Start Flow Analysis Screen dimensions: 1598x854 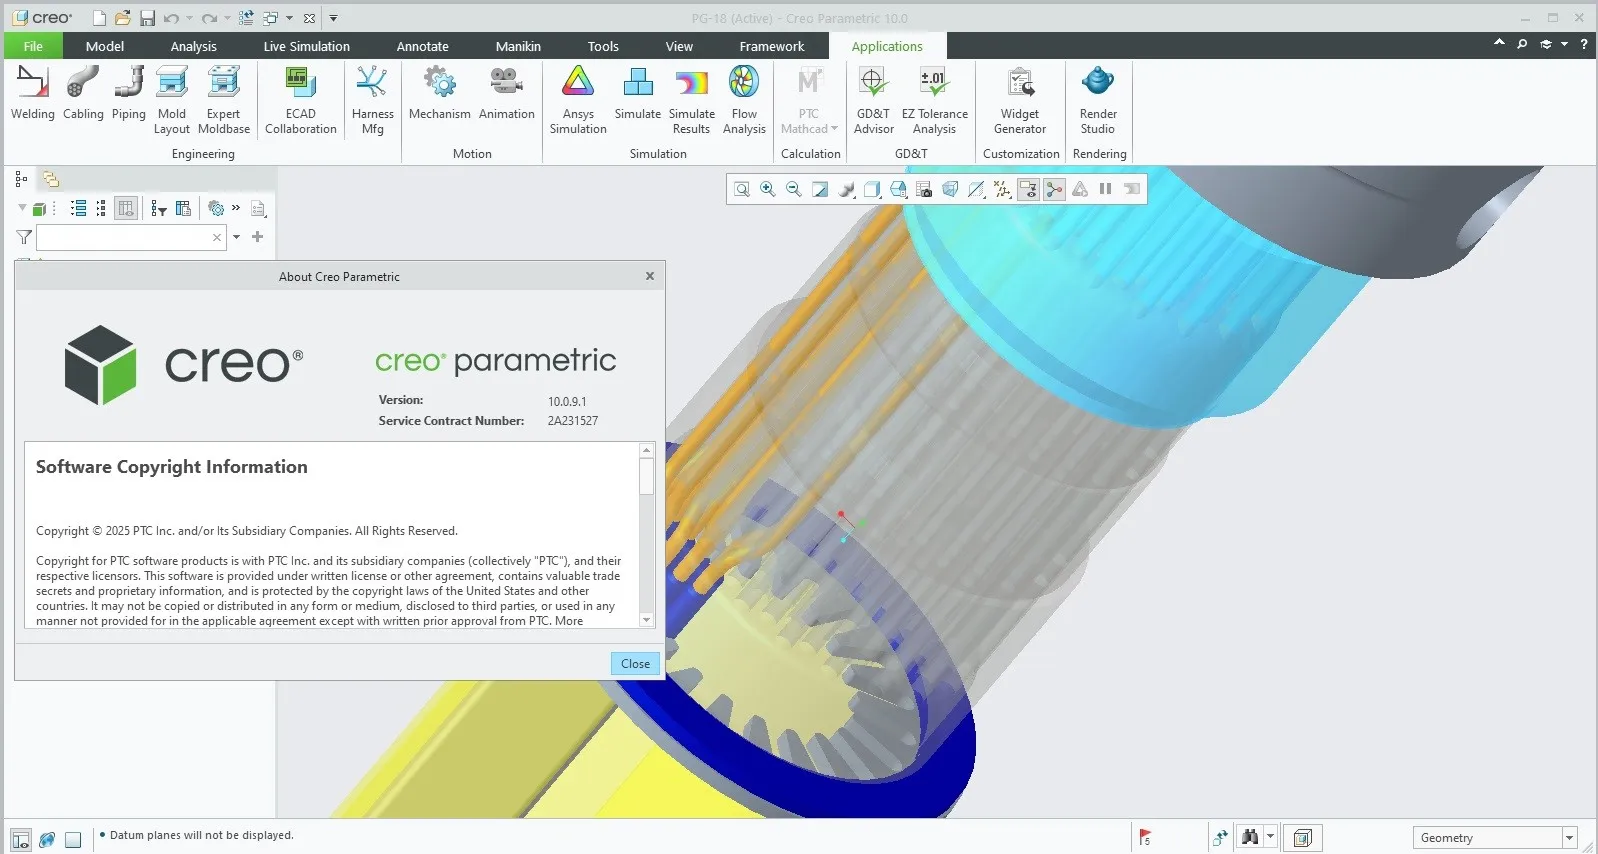(744, 100)
